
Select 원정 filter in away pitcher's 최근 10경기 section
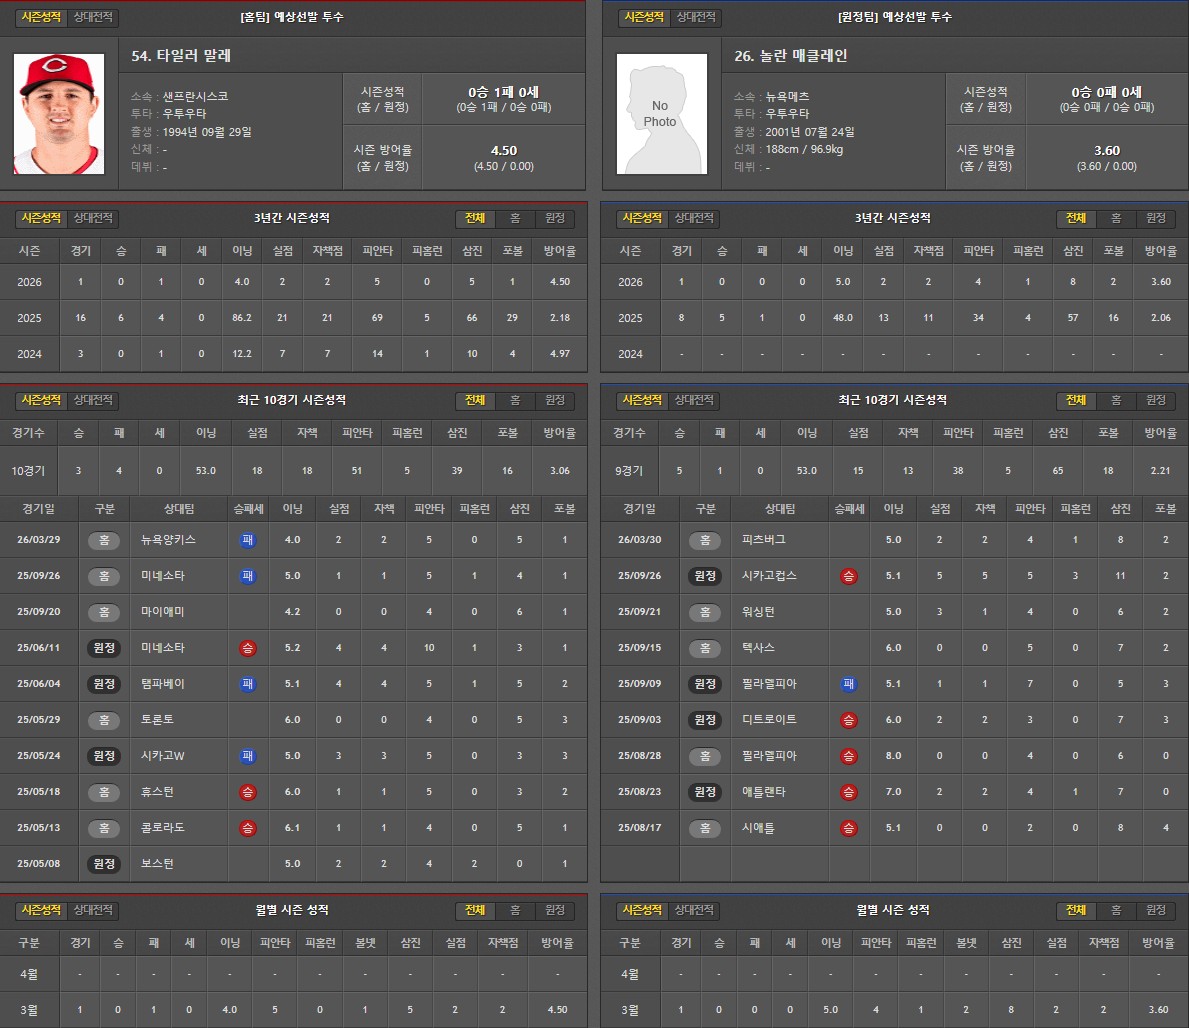tap(1155, 400)
